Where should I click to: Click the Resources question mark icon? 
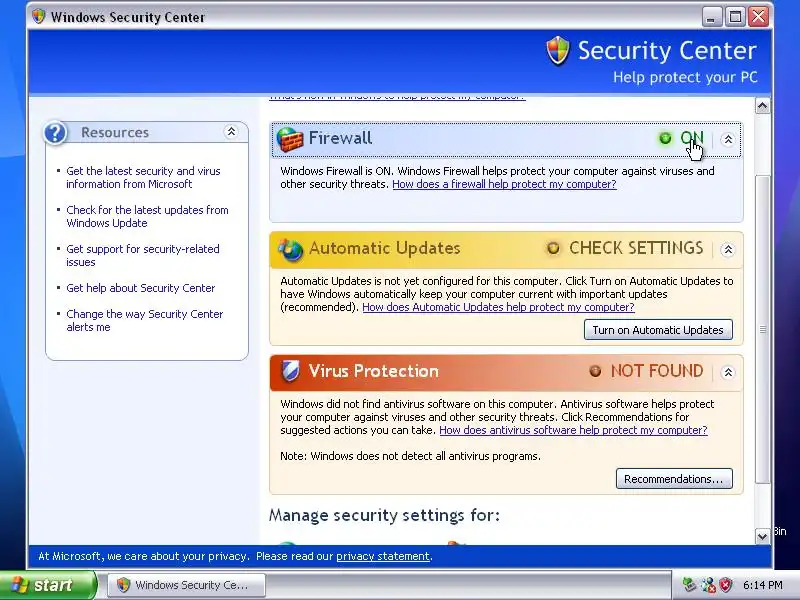55,133
